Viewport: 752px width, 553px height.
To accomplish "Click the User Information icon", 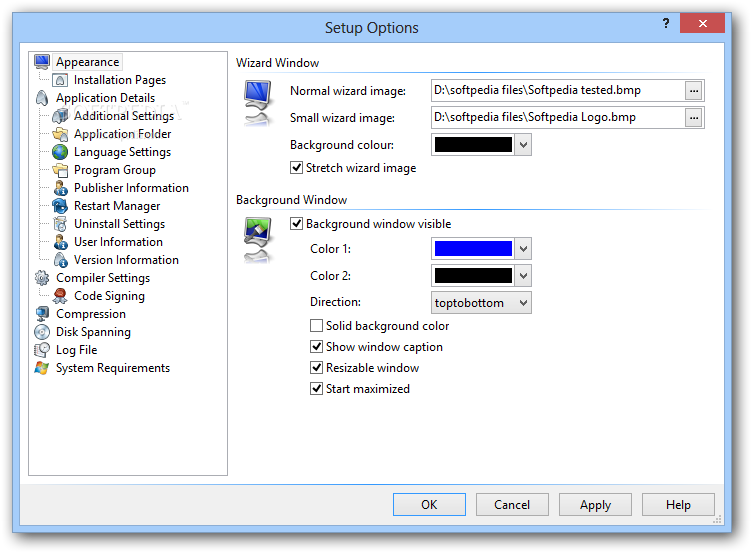I will (x=60, y=242).
